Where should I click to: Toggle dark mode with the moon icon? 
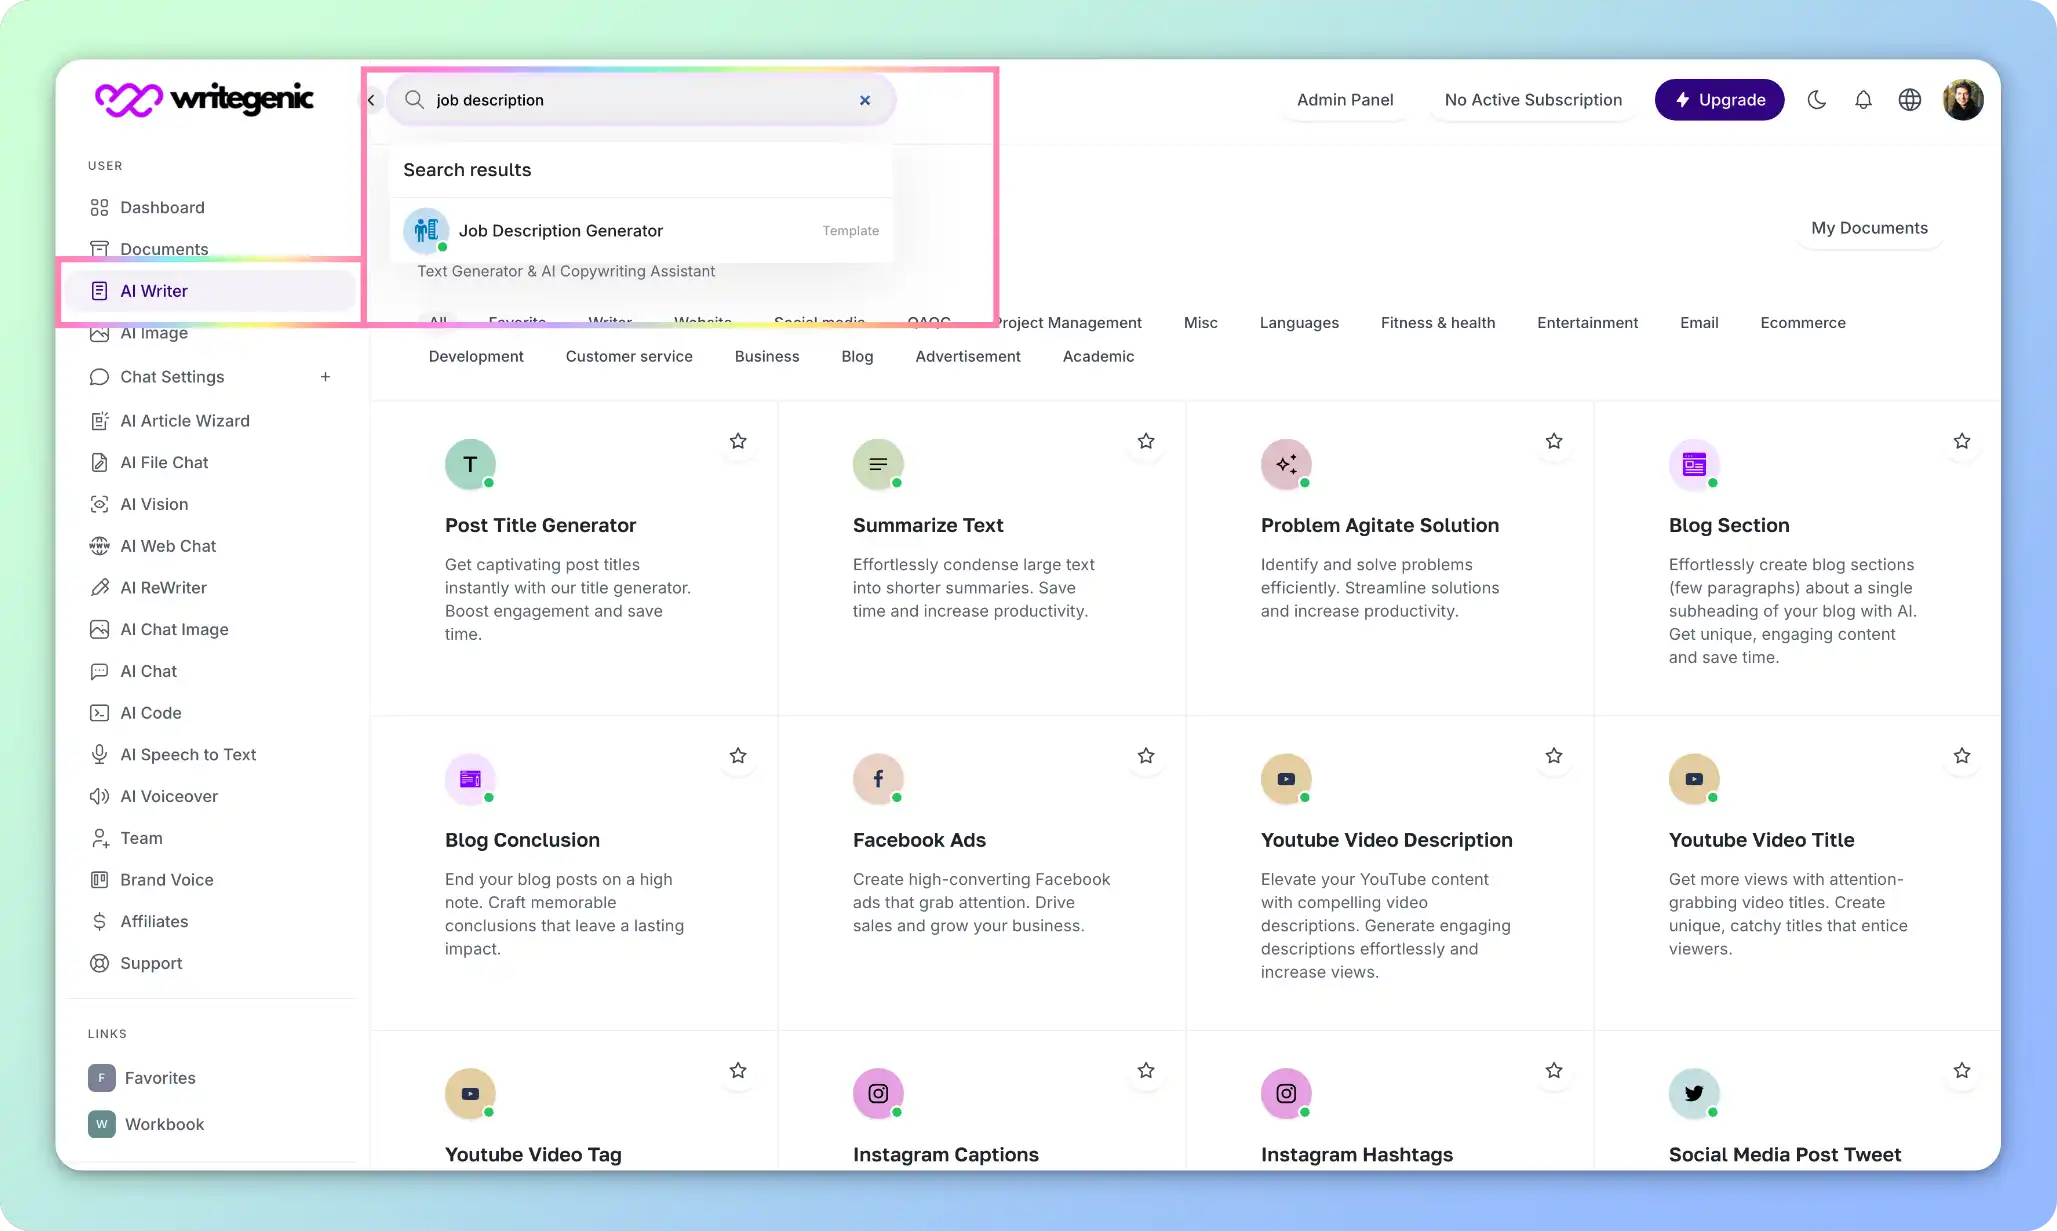1817,100
